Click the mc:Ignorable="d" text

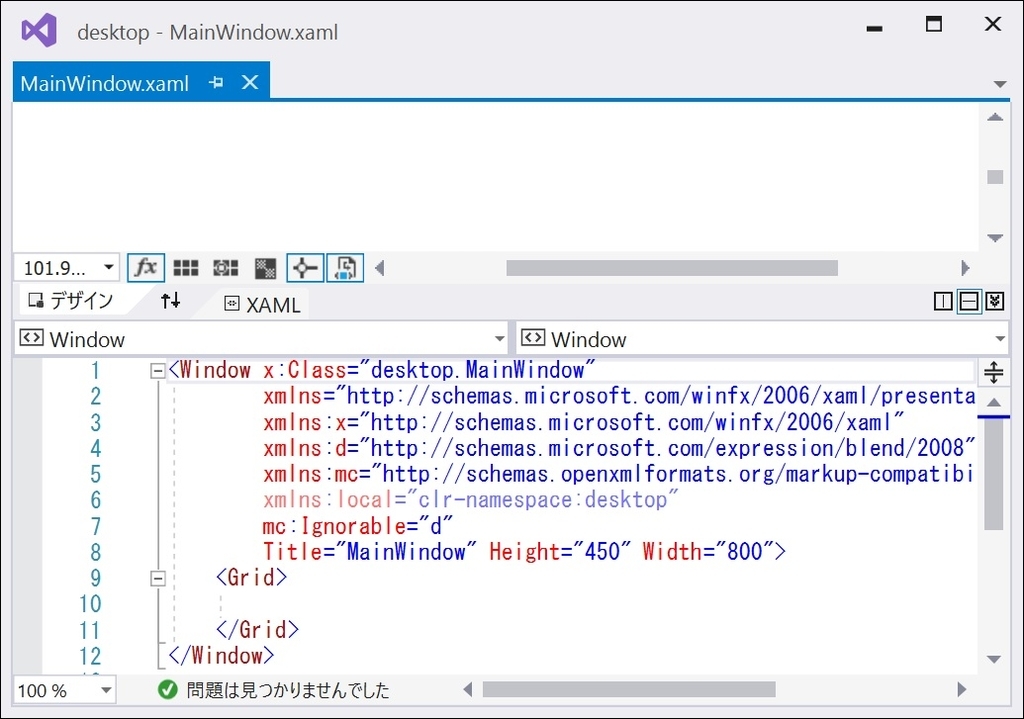tap(357, 526)
